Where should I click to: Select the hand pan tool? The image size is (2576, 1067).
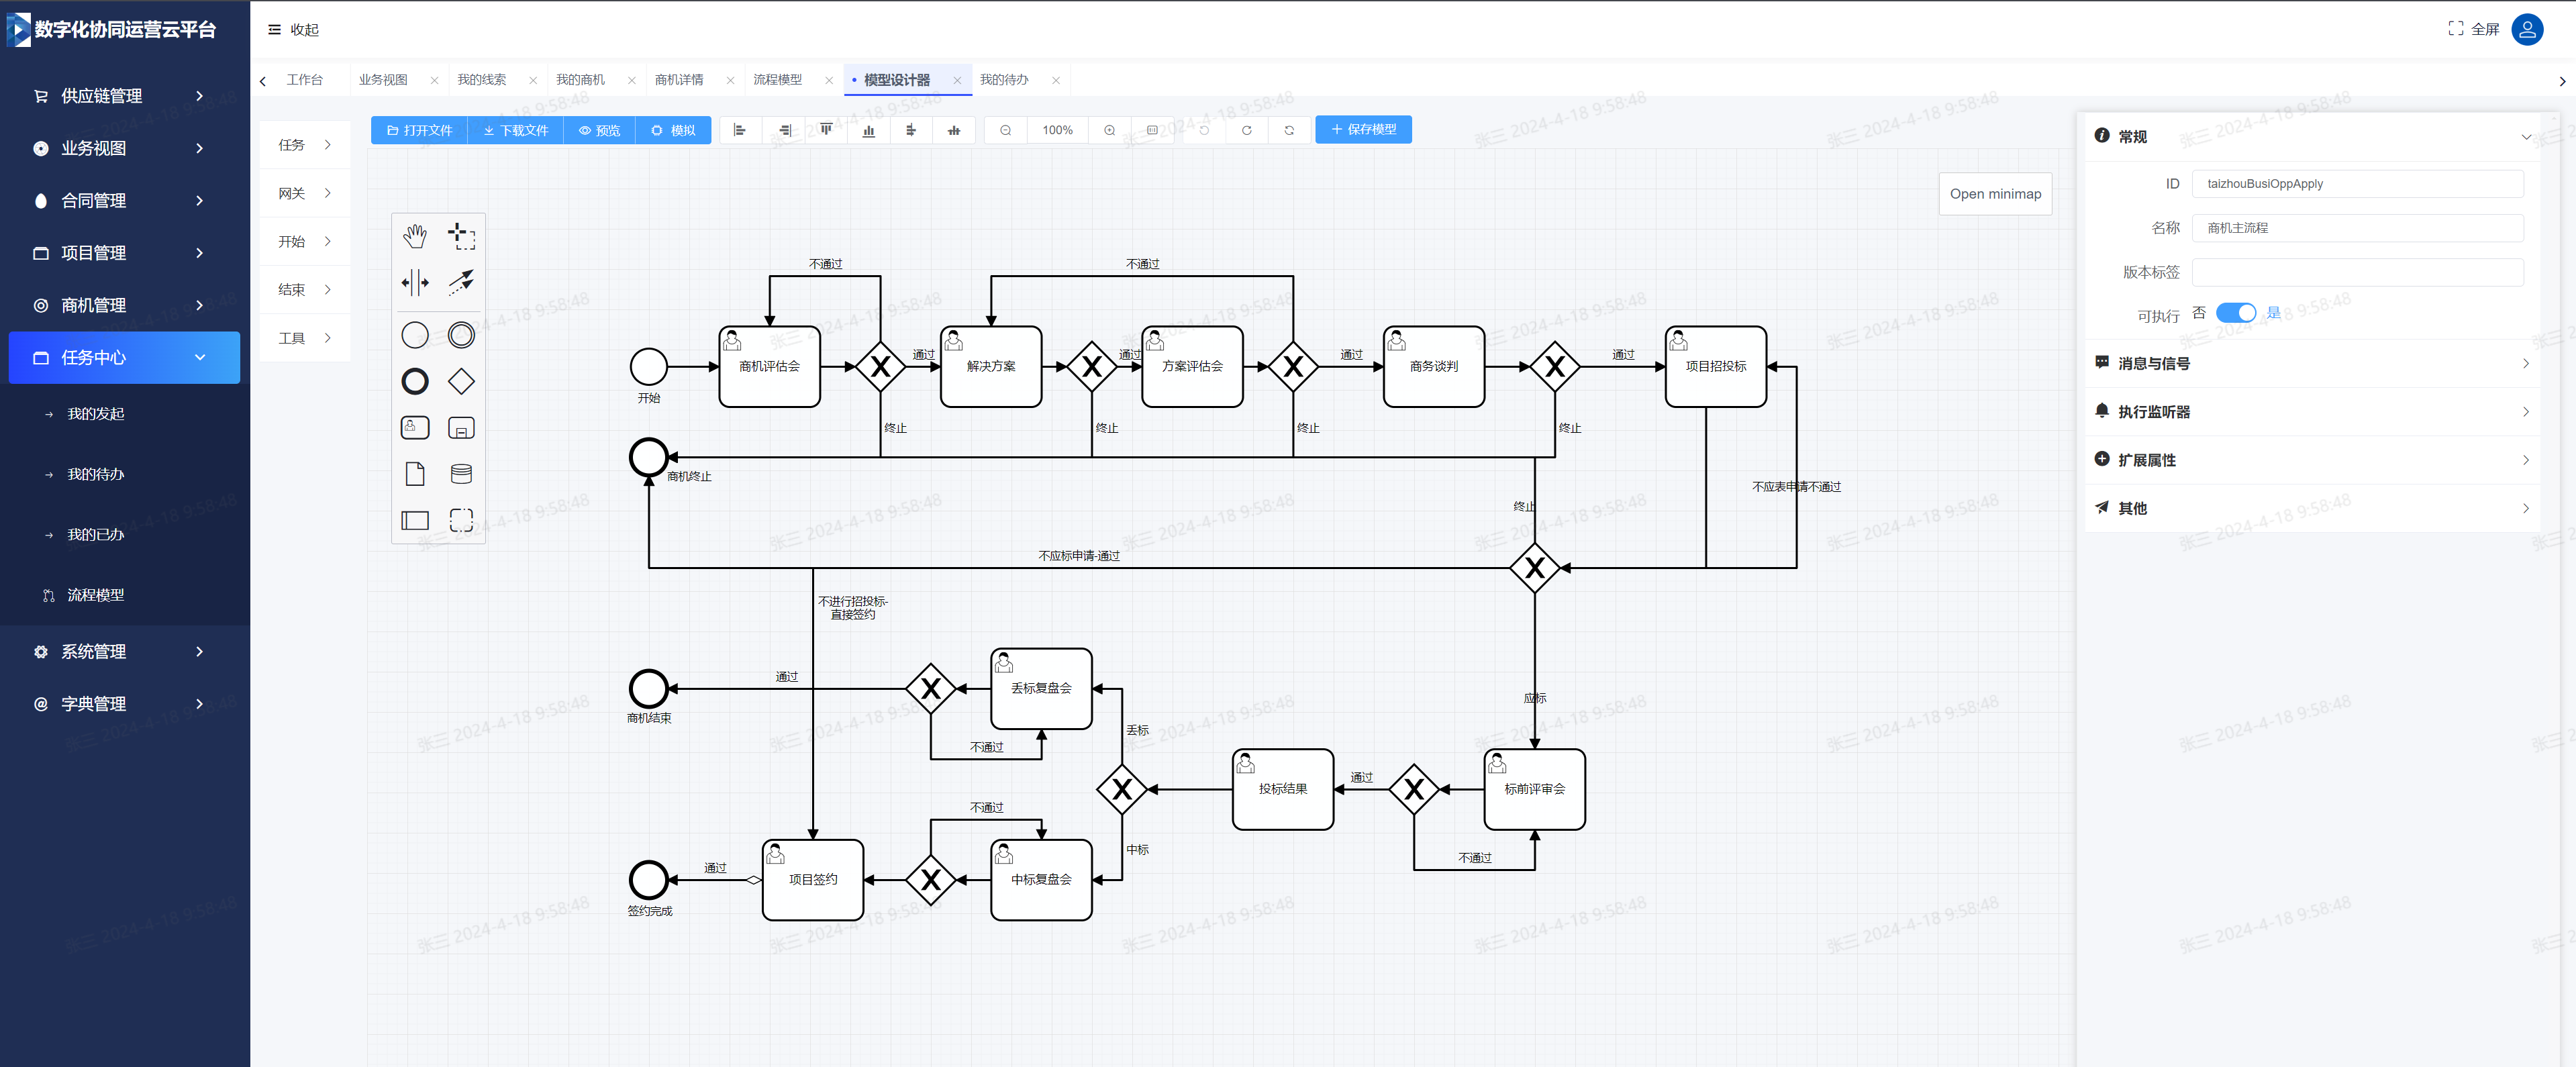point(415,236)
